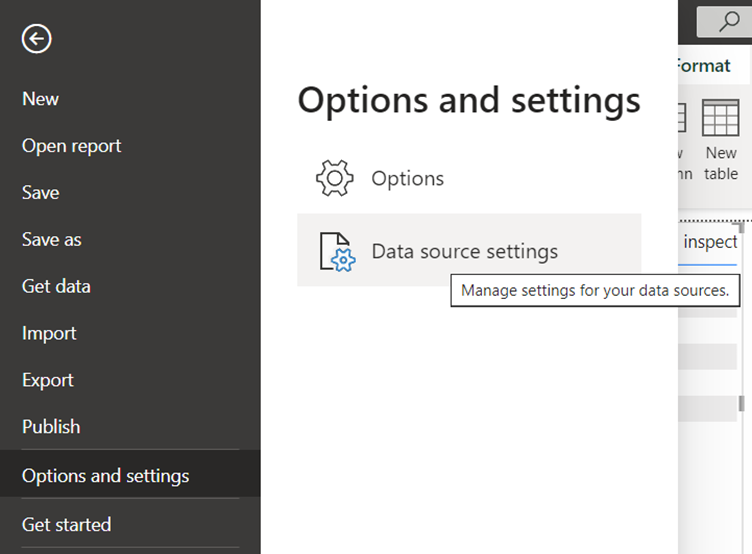Viewport: 752px width, 554px height.
Task: Select Get data in the sidebar
Action: point(56,286)
